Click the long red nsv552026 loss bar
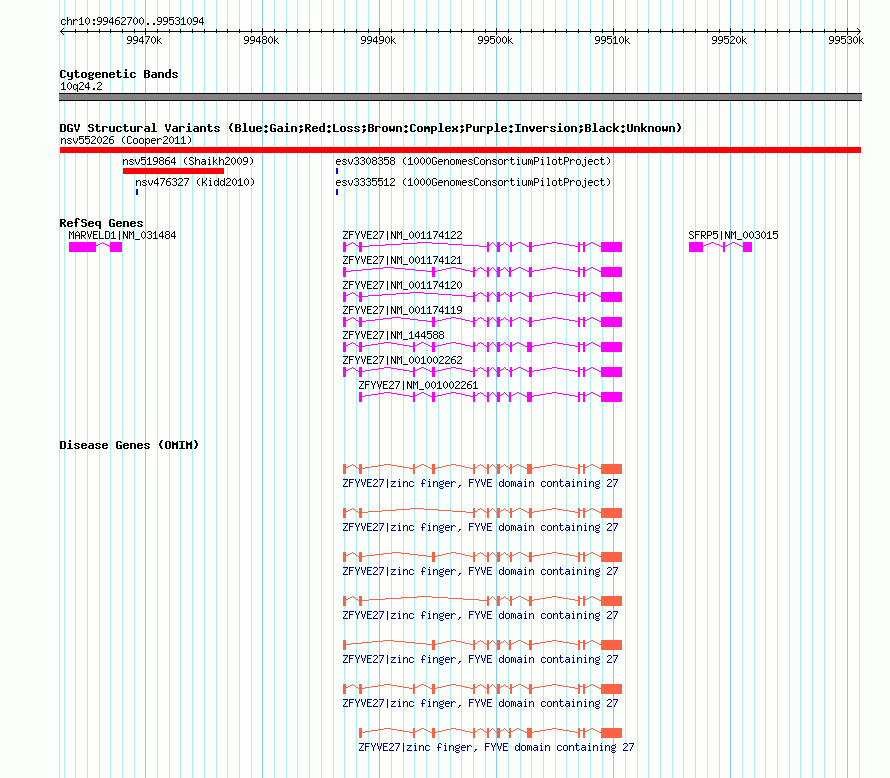The image size is (890, 778). 460,150
